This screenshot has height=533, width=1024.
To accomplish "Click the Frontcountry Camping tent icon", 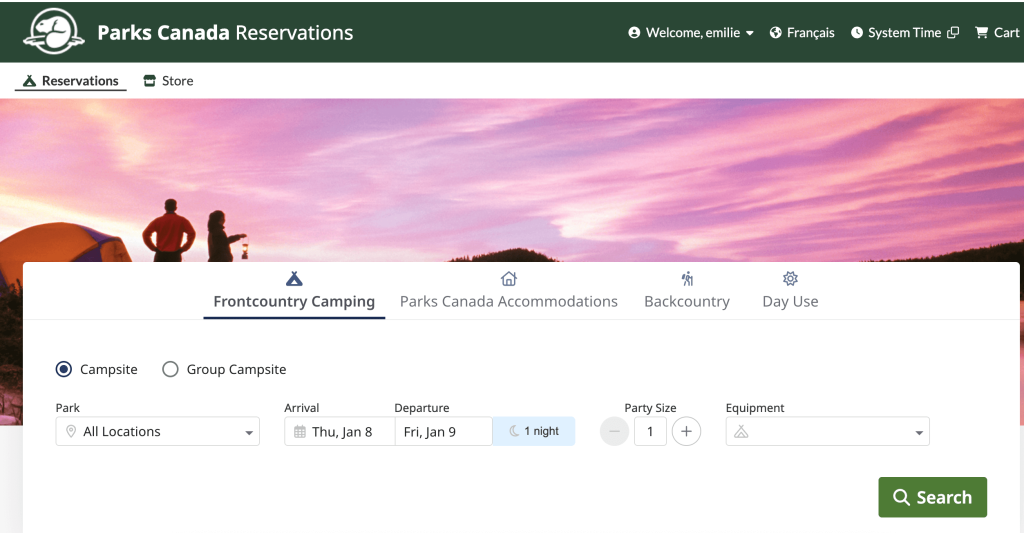I will 294,279.
